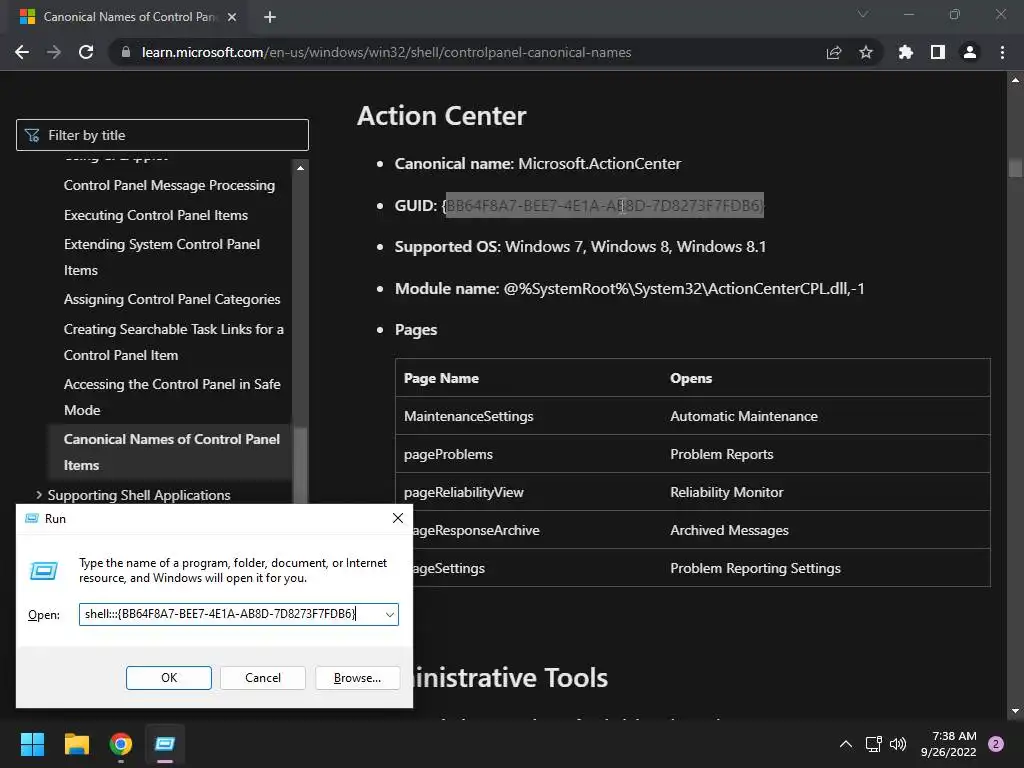Screen dimensions: 1024x768
Task: Open Creating Searchable Task Links article
Action: click(174, 342)
